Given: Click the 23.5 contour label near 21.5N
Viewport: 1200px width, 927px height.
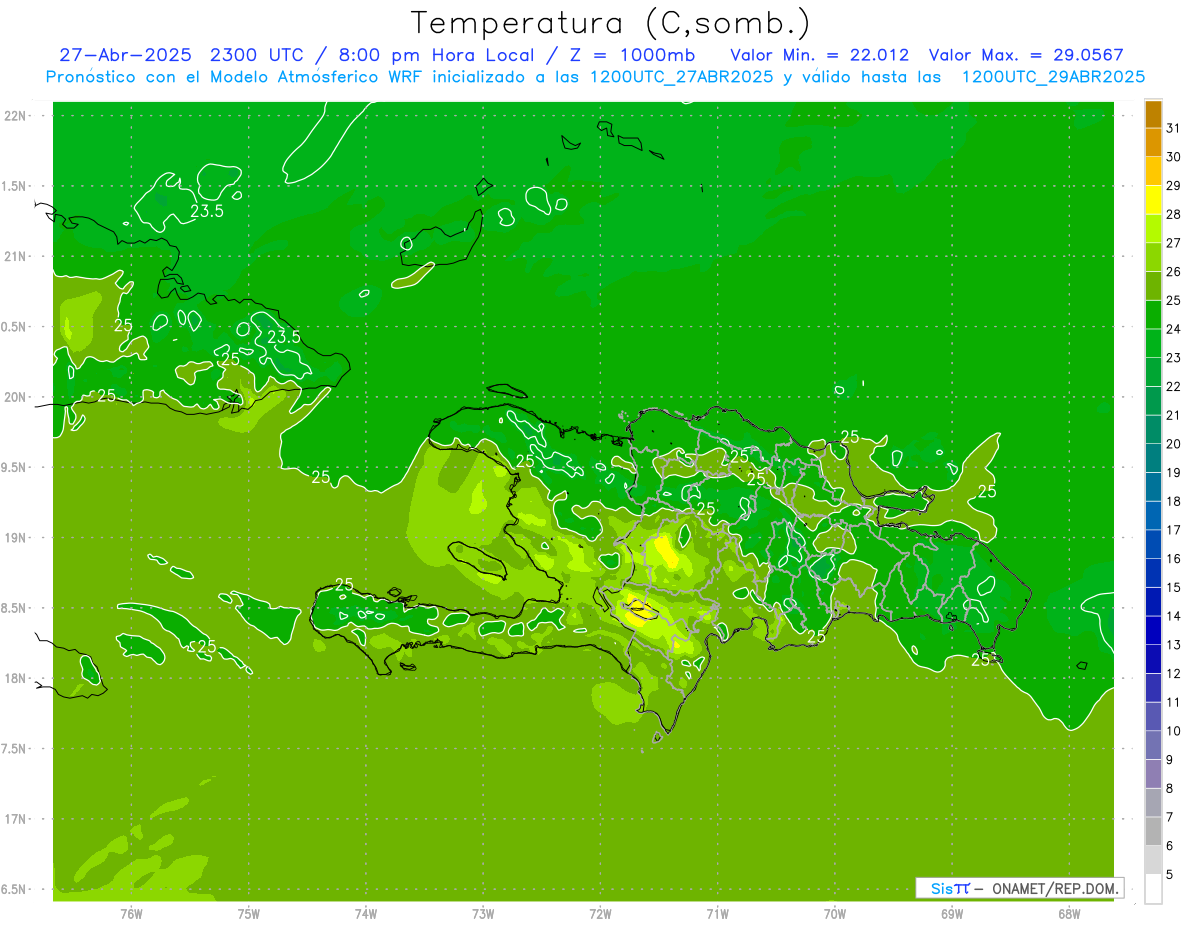Looking at the screenshot, I should [207, 211].
